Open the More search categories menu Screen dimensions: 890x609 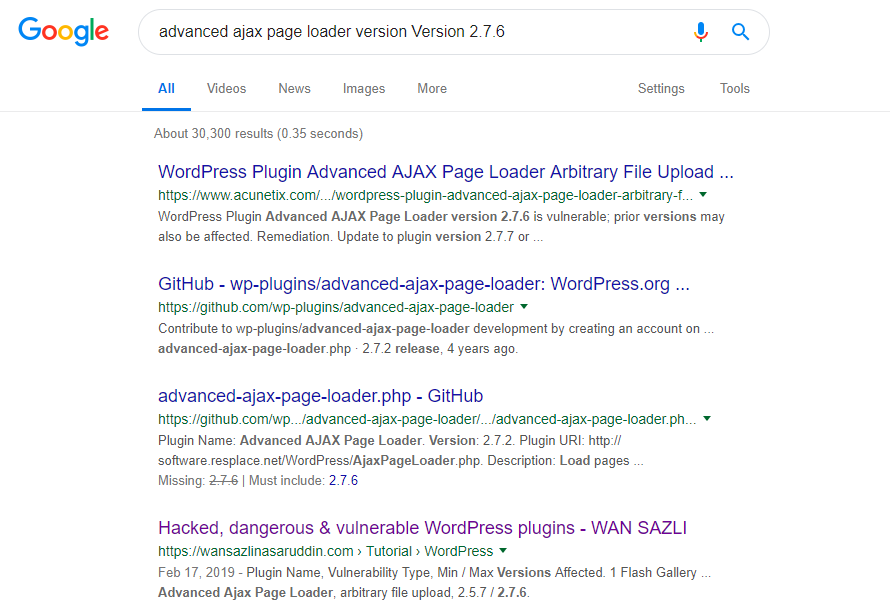coord(432,89)
